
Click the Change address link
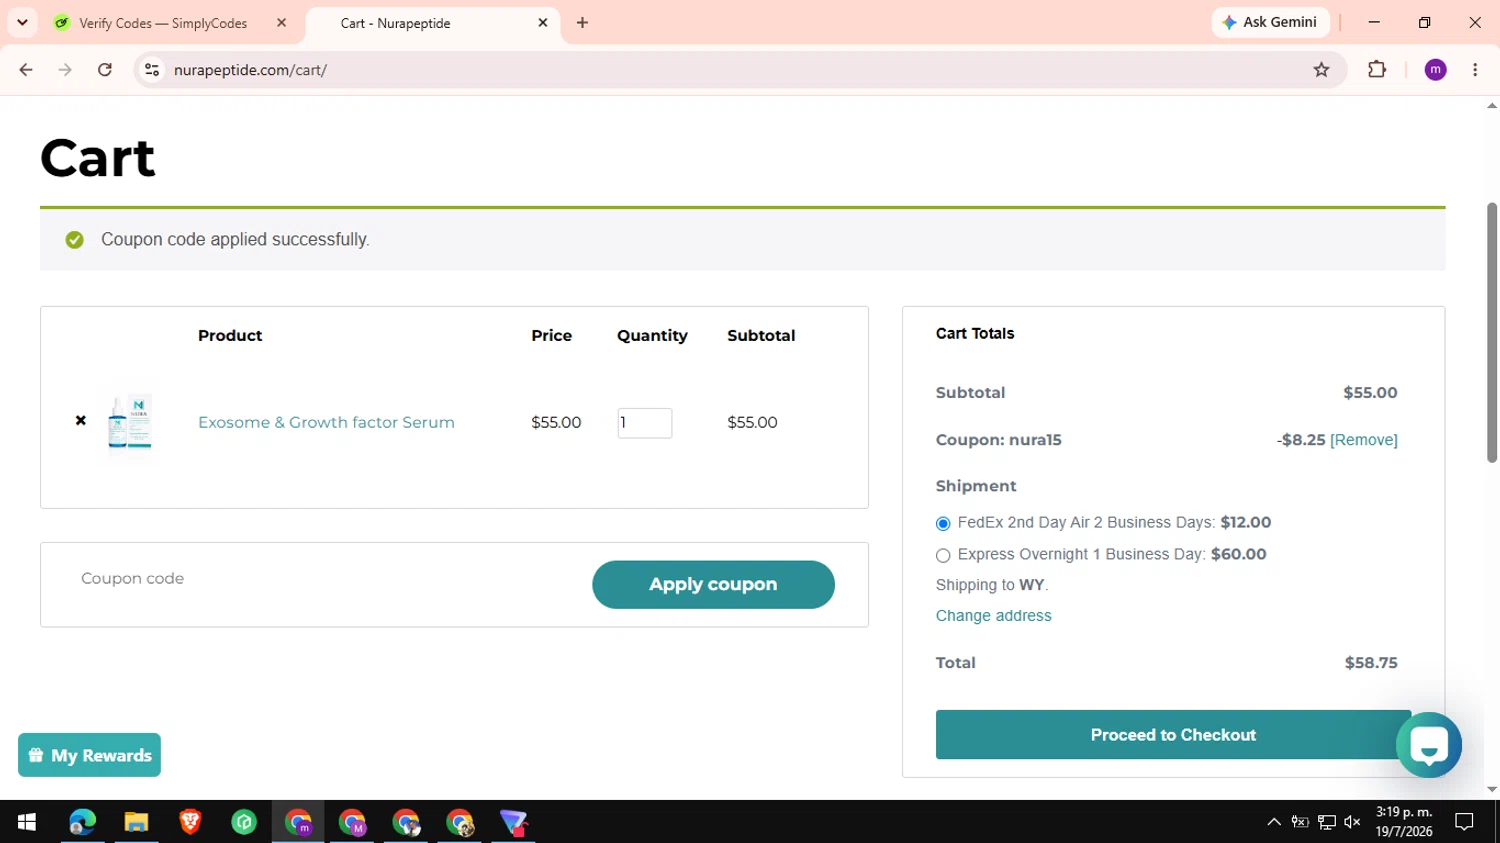tap(994, 616)
